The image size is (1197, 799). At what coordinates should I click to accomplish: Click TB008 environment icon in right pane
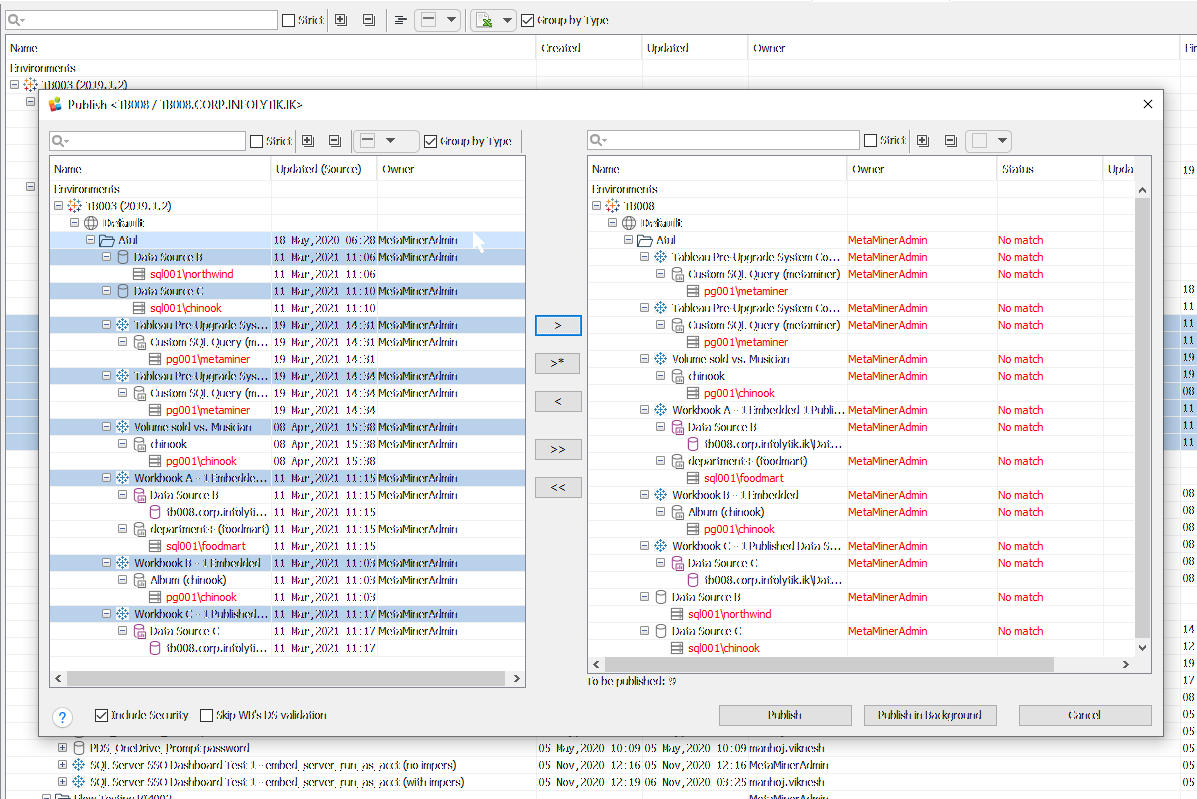click(612, 206)
